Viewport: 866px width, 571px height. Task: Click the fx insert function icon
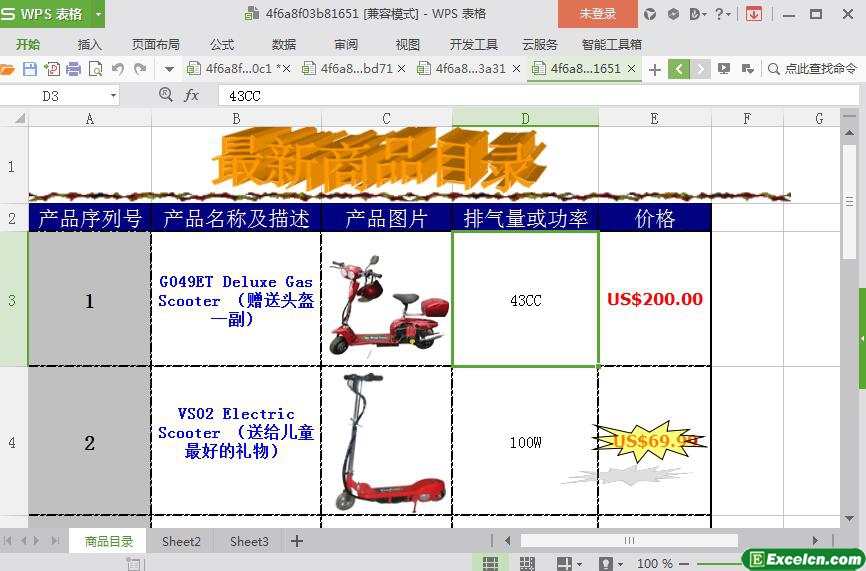191,96
